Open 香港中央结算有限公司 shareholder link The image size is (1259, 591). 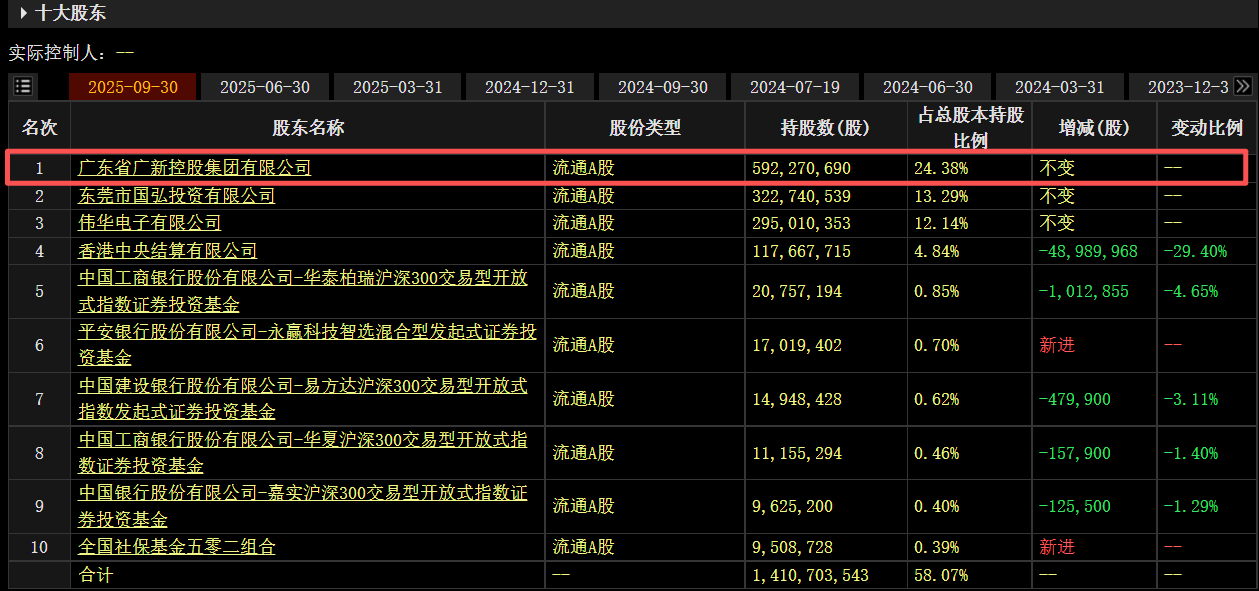(x=168, y=250)
